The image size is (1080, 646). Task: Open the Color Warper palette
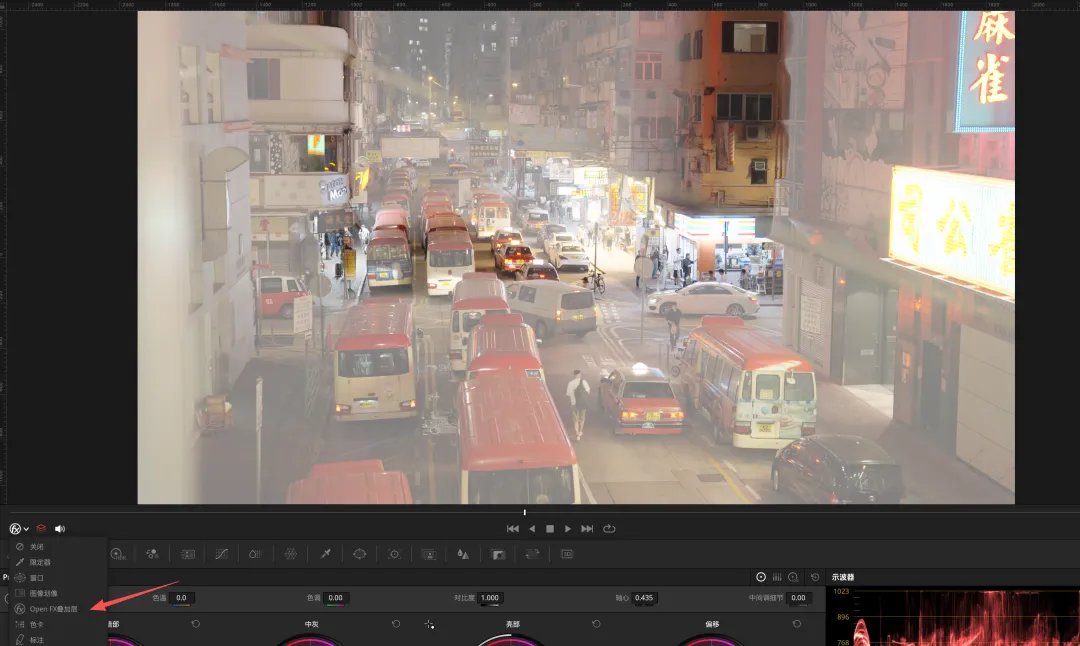point(256,554)
